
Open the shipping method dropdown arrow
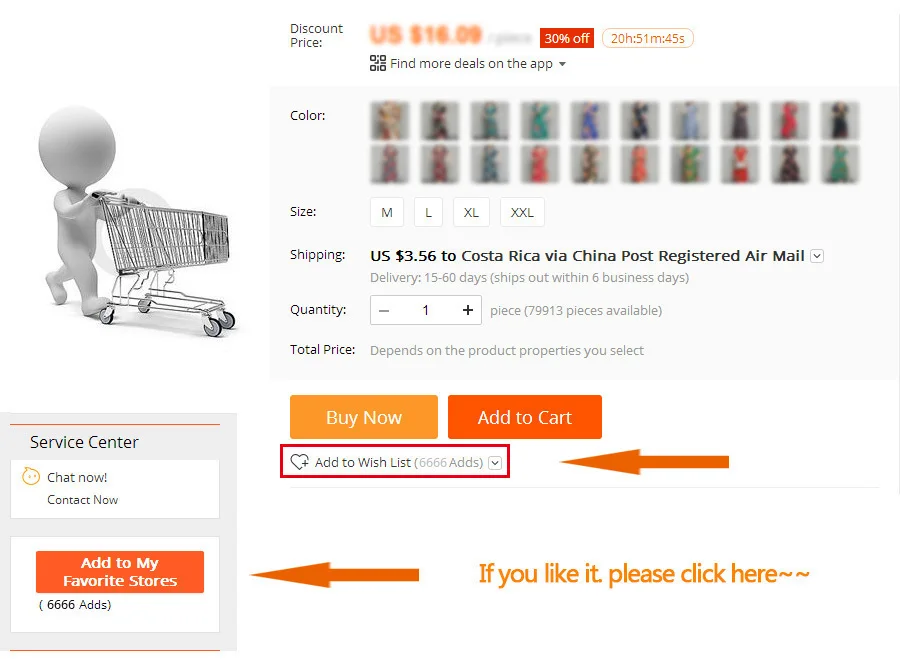tap(817, 256)
